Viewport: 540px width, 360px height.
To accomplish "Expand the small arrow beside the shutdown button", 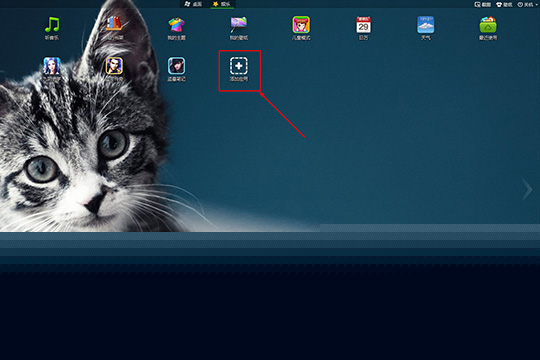I will 536,4.
